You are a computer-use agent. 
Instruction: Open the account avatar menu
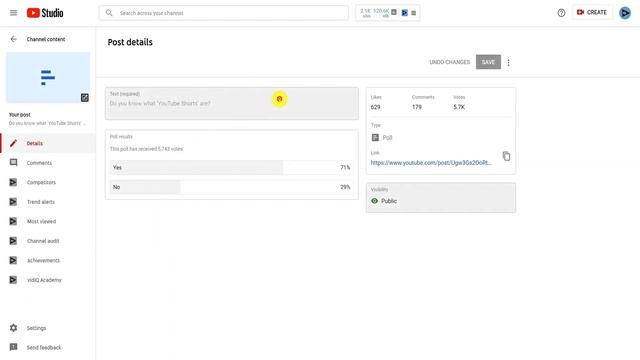[624, 13]
